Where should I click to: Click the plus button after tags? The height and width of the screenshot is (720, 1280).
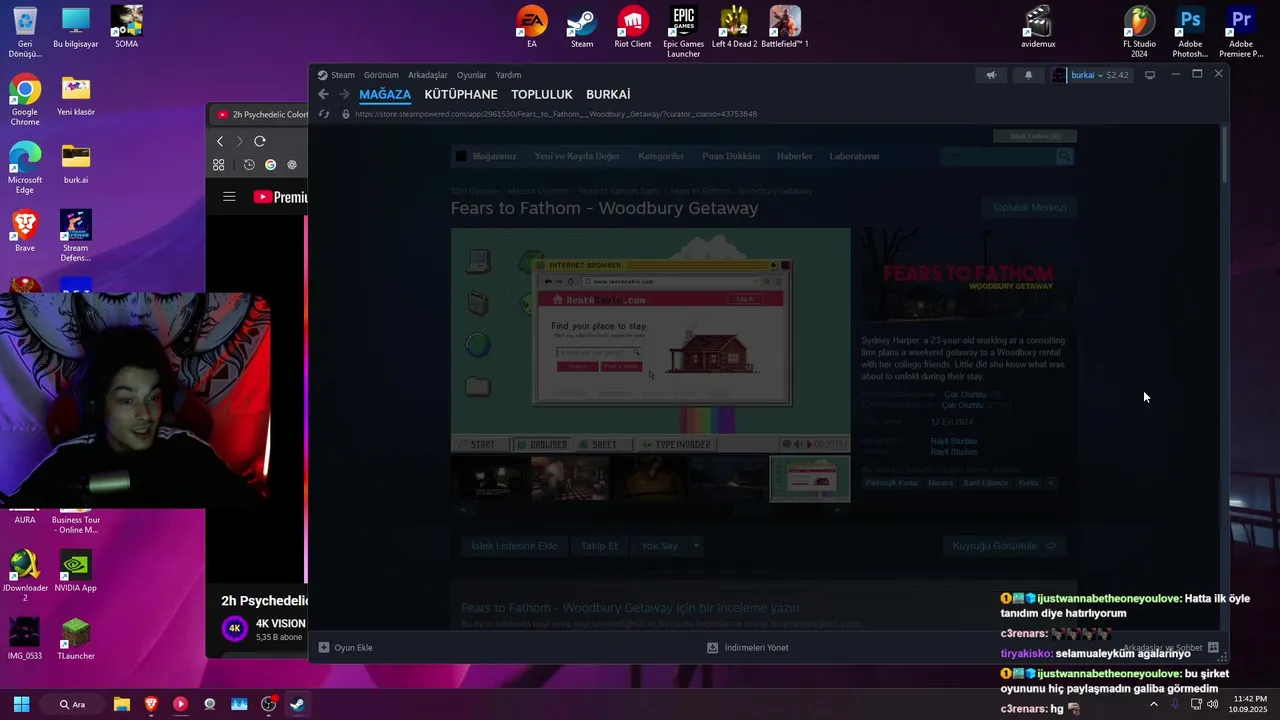1051,483
